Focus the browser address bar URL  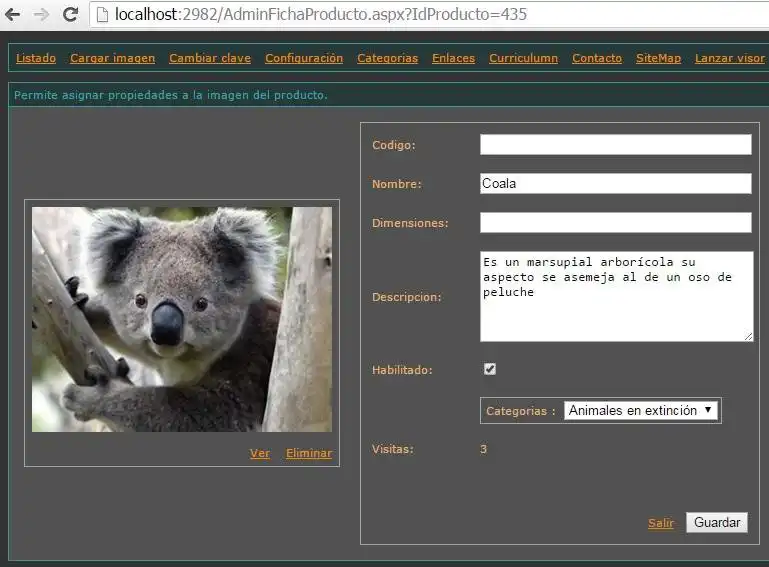click(x=321, y=15)
